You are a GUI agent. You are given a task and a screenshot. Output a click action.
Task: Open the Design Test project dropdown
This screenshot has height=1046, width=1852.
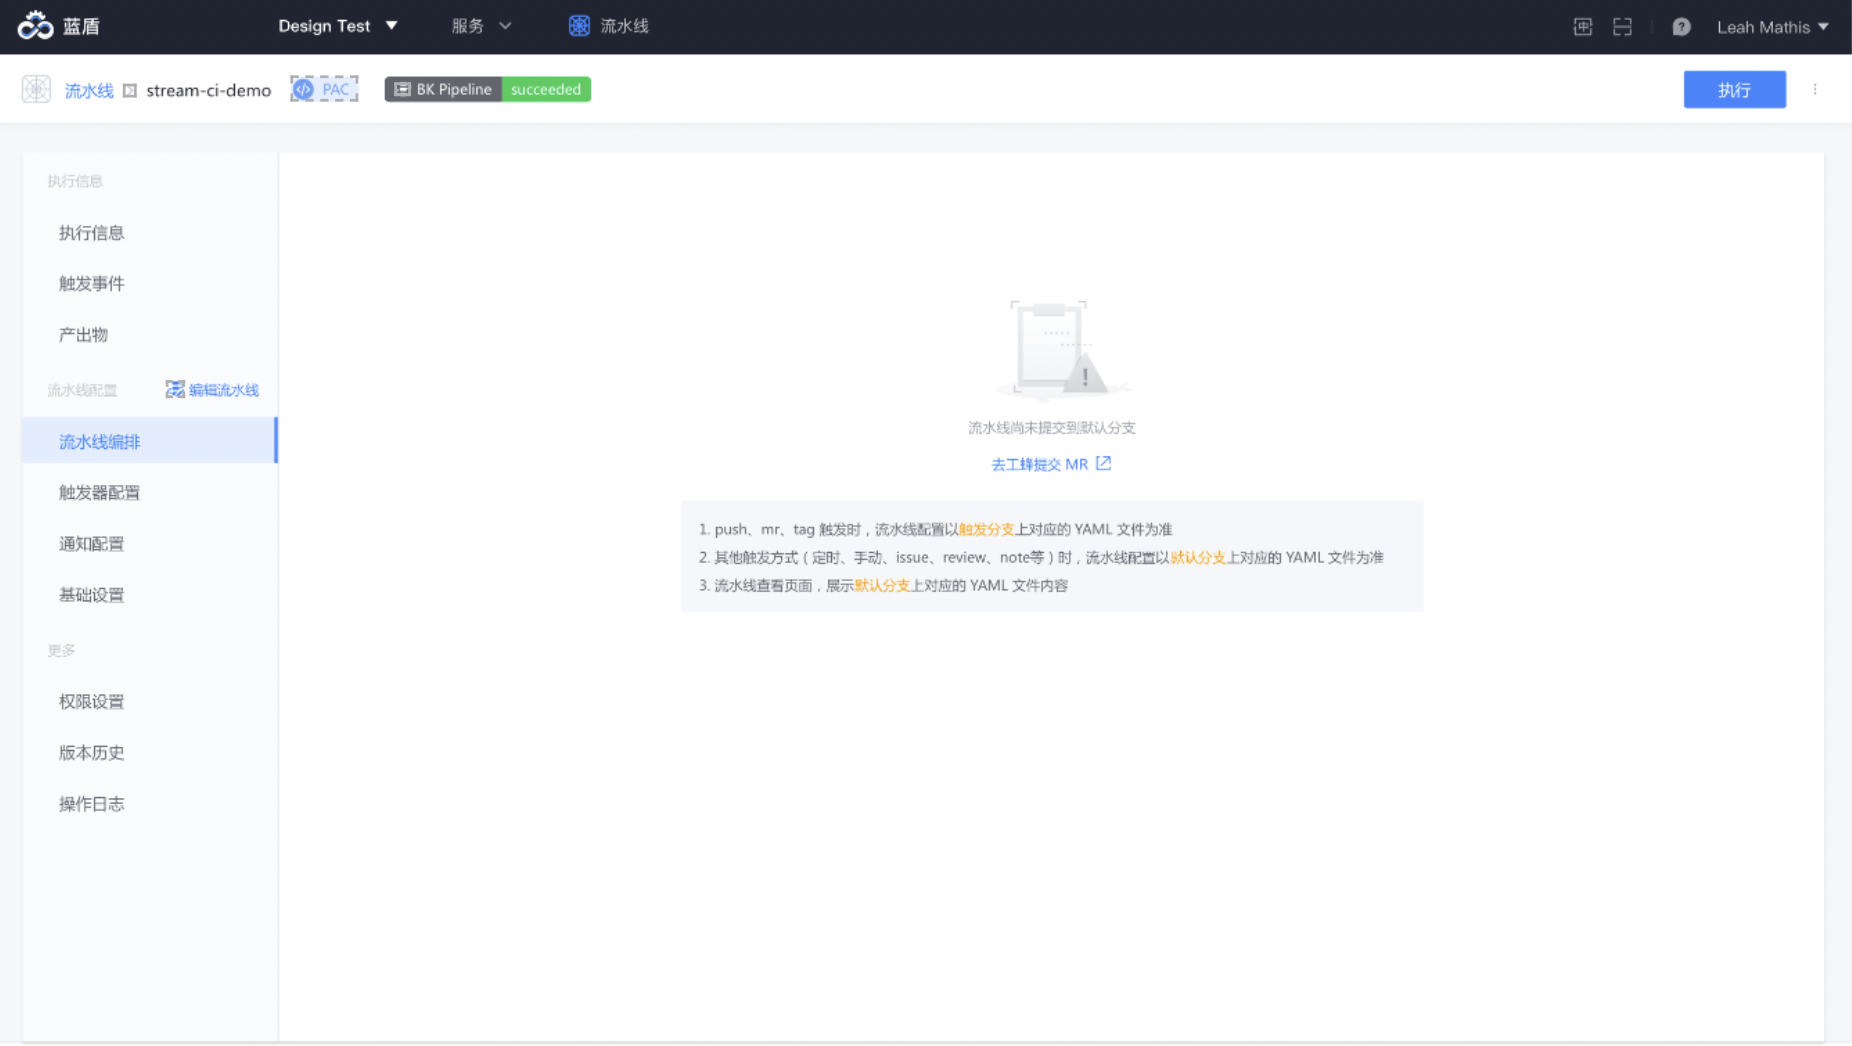click(x=338, y=25)
